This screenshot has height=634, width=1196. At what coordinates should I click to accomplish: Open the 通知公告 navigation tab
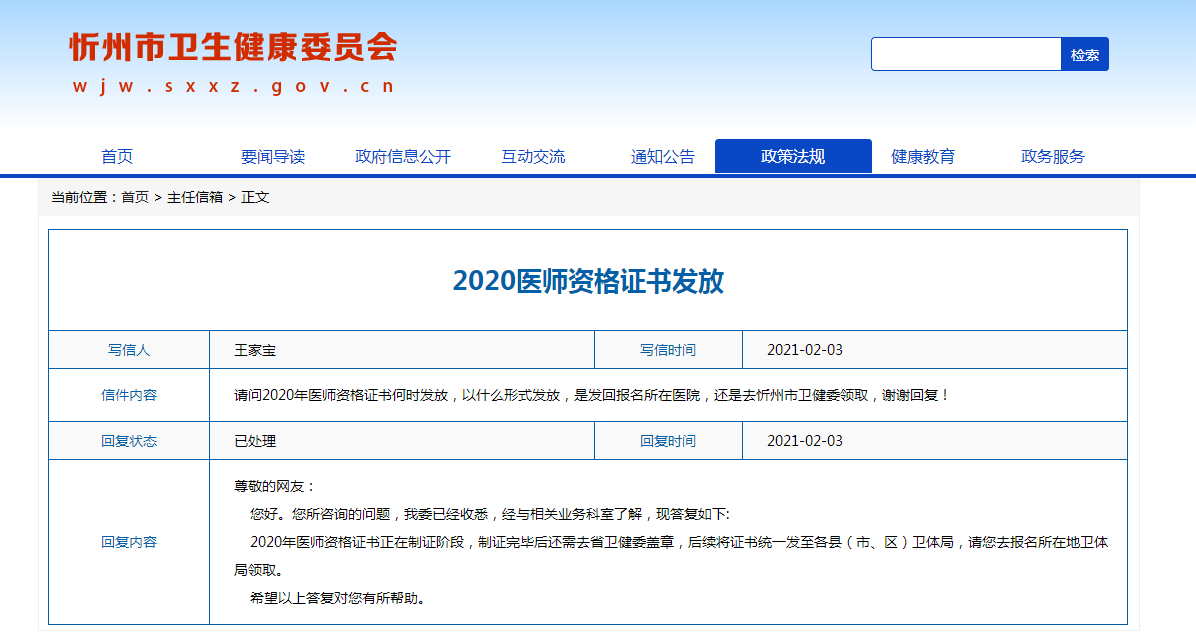pyautogui.click(x=662, y=155)
